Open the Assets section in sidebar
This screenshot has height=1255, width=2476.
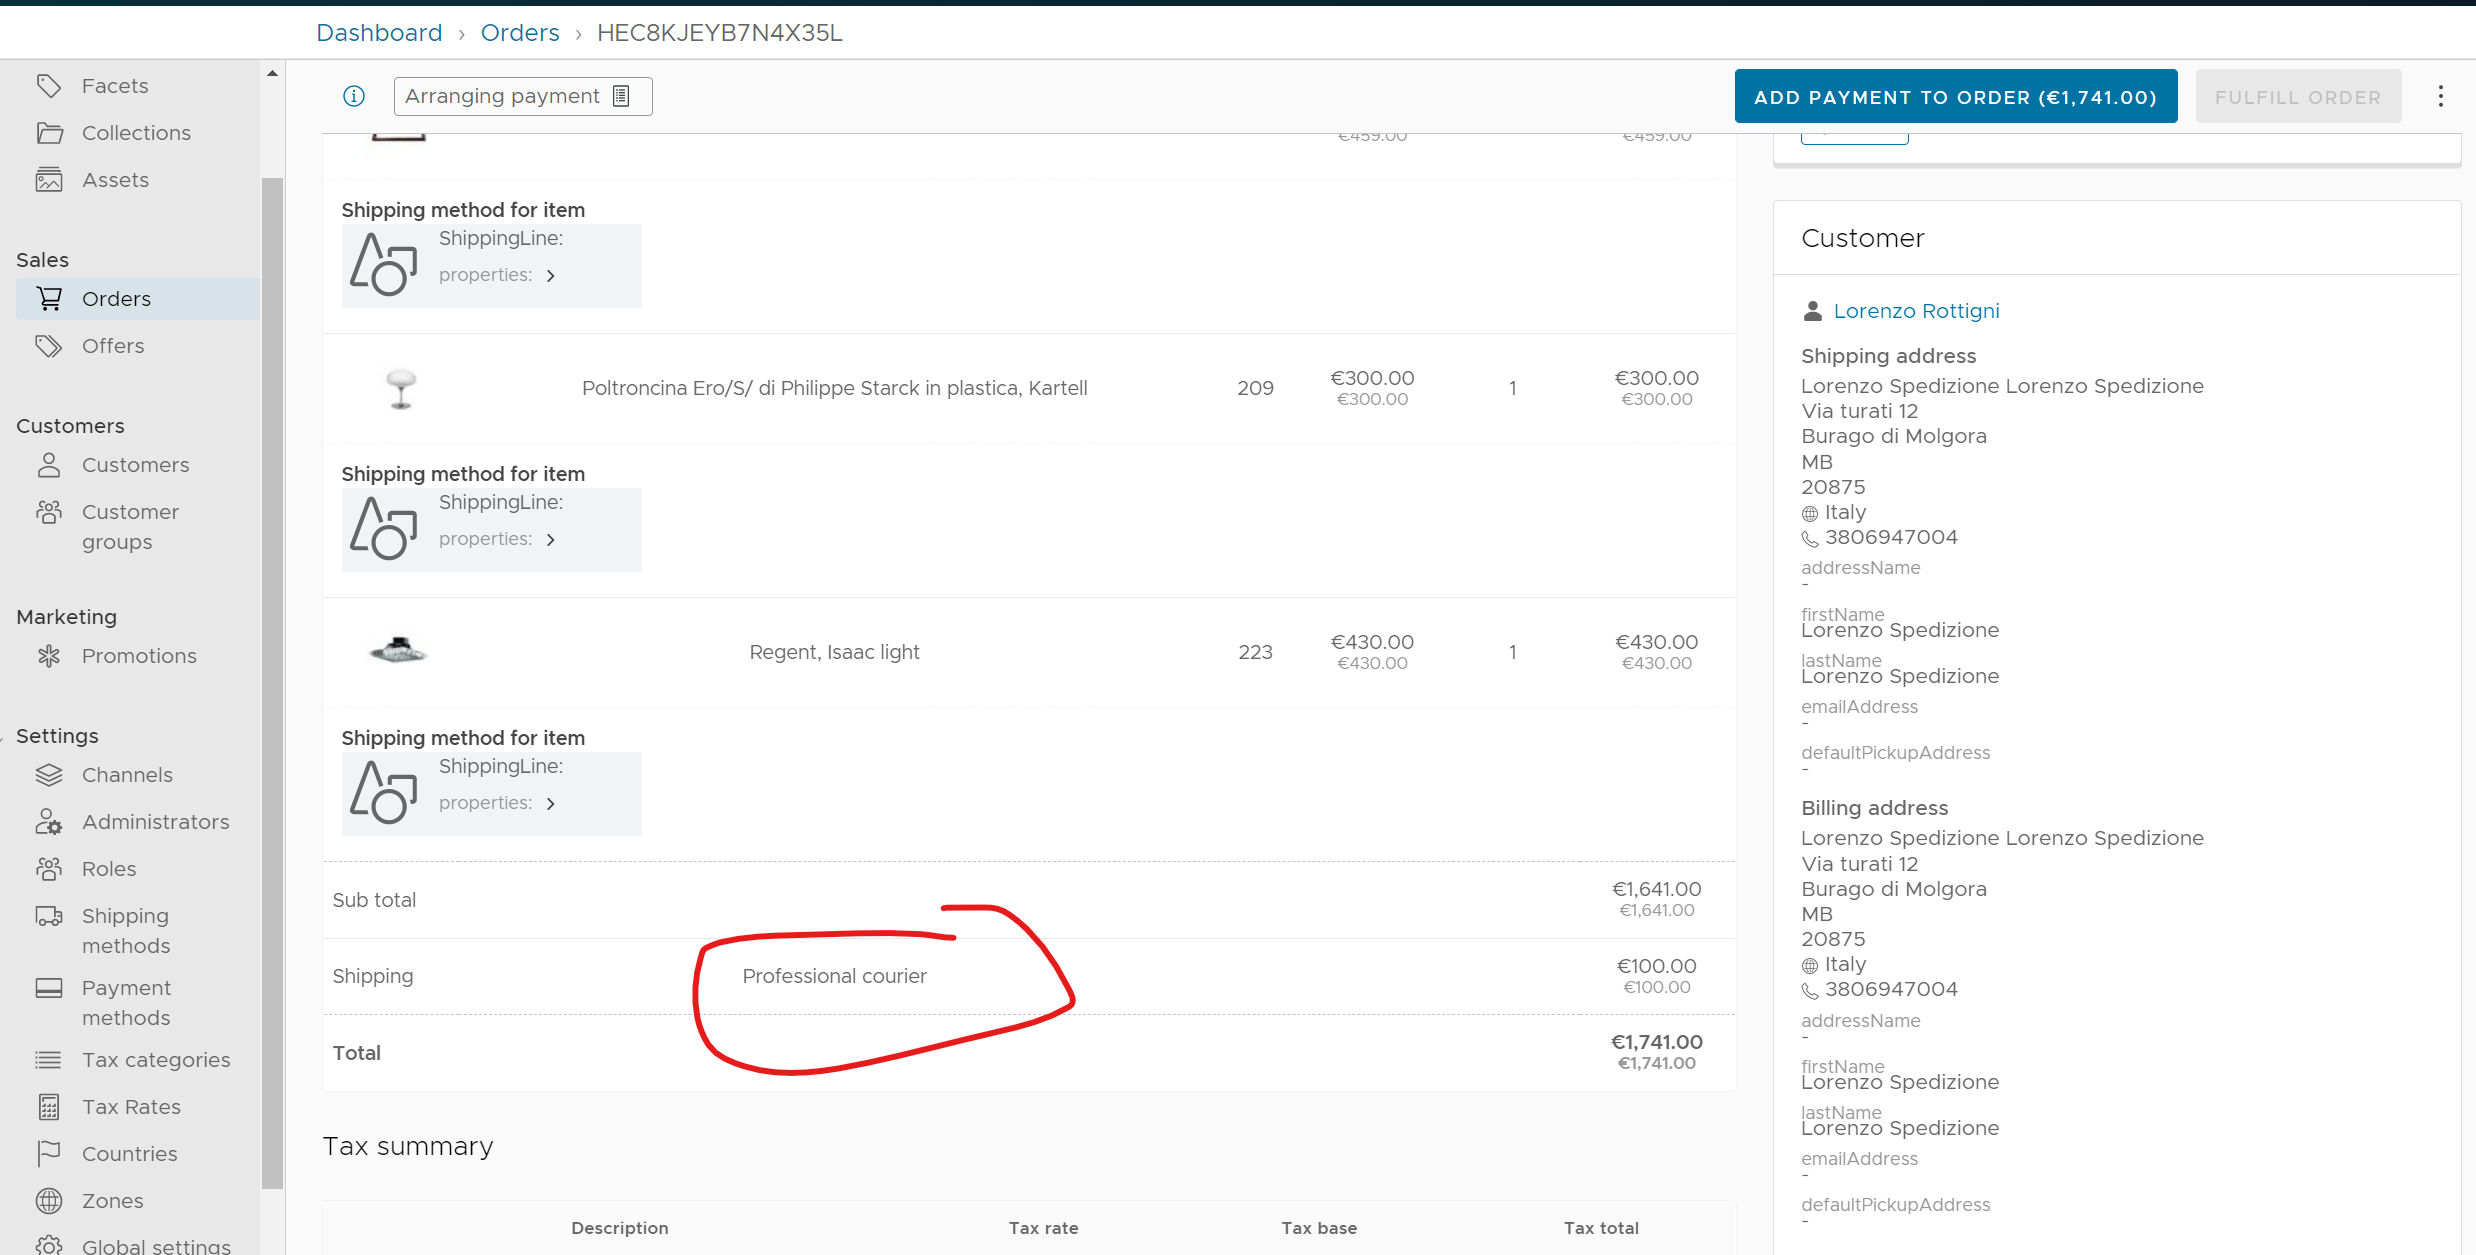pos(51,180)
